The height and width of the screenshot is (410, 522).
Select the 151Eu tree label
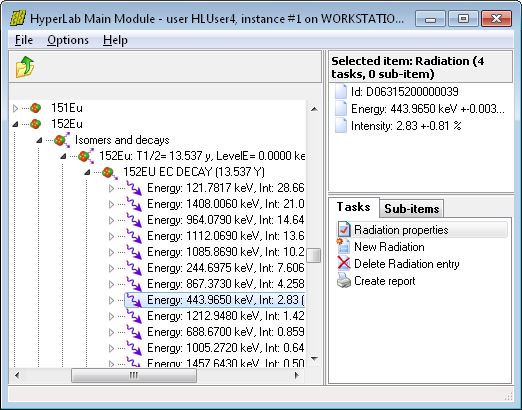pyautogui.click(x=67, y=108)
